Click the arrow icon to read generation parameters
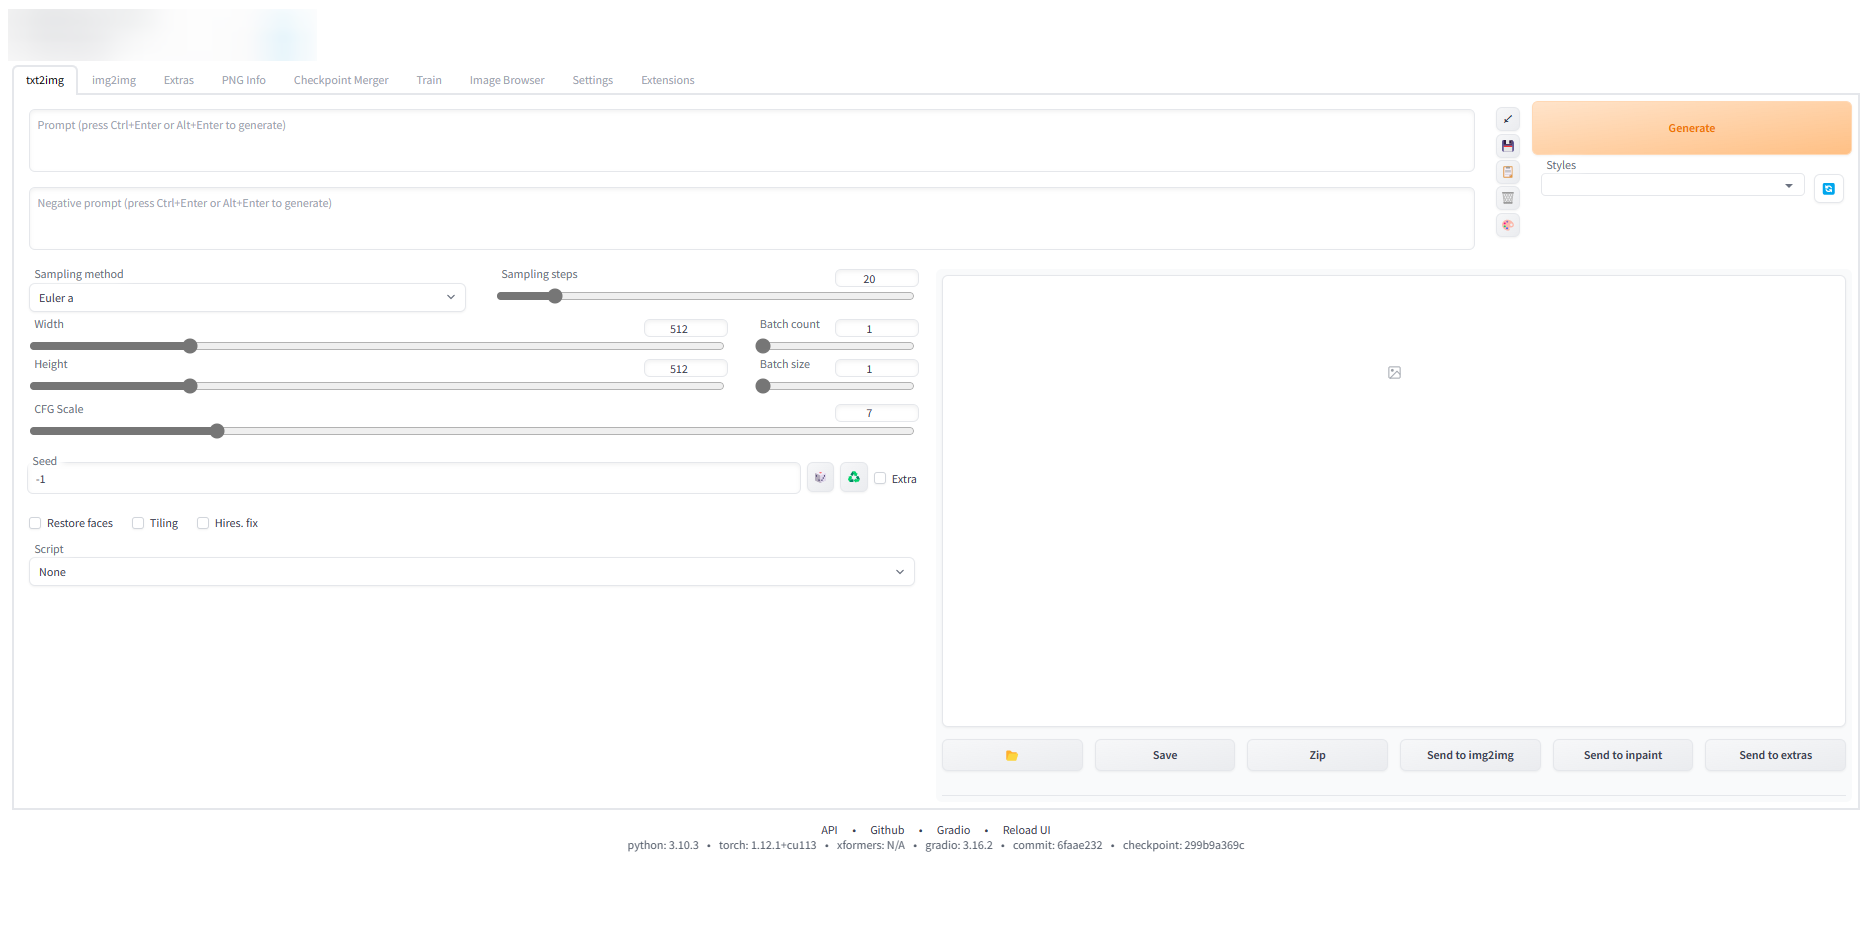This screenshot has width=1872, height=928. (1507, 120)
